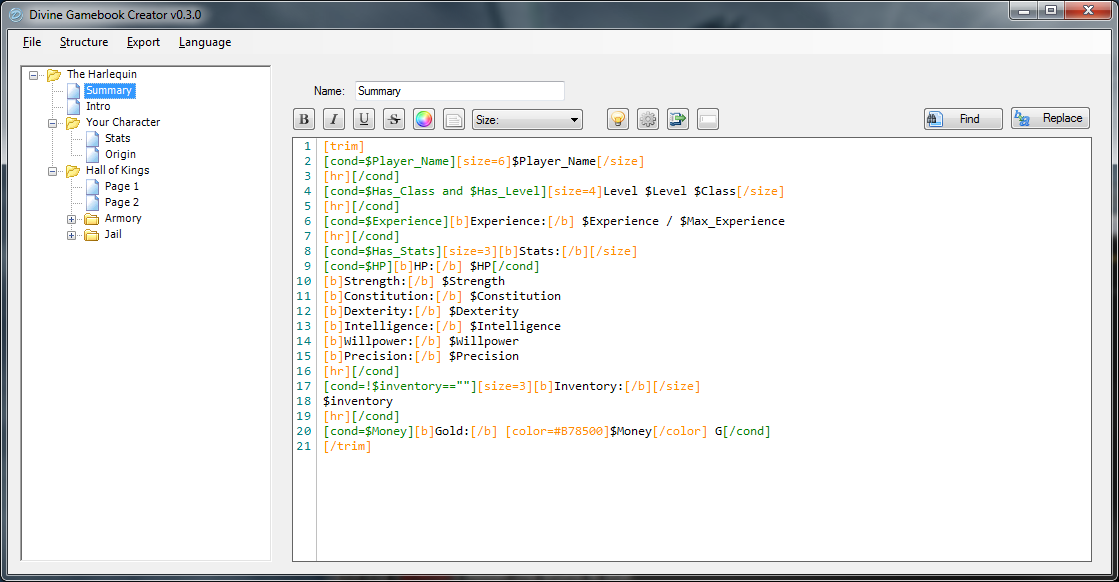Click the Your Character folder icon

[73, 123]
